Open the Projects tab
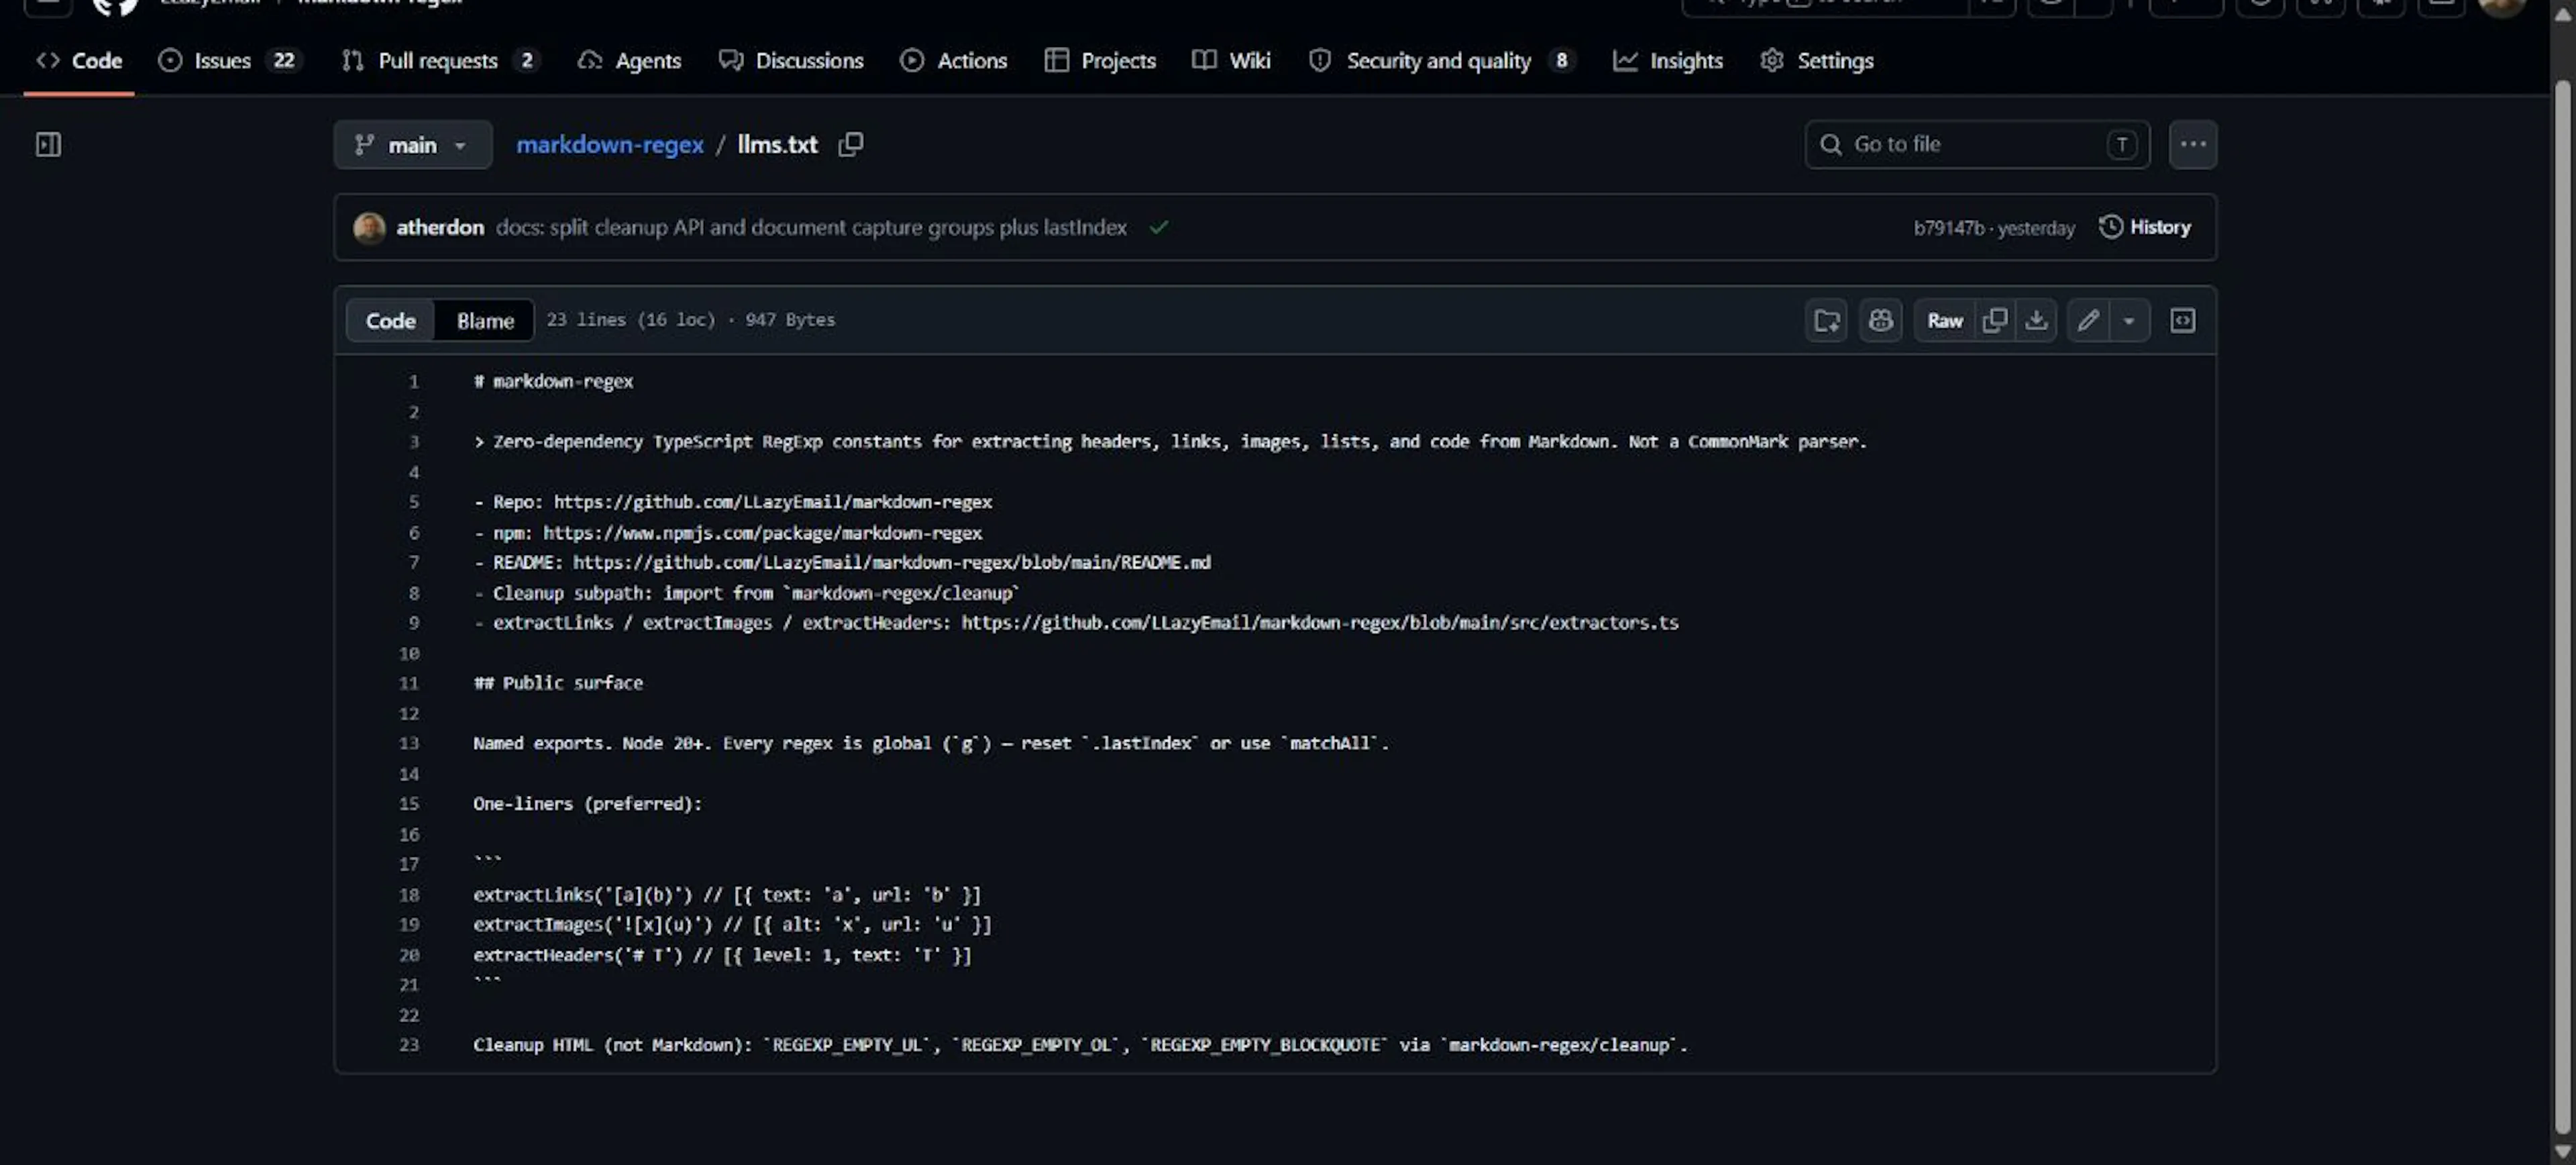The width and height of the screenshot is (2576, 1165). [1100, 61]
